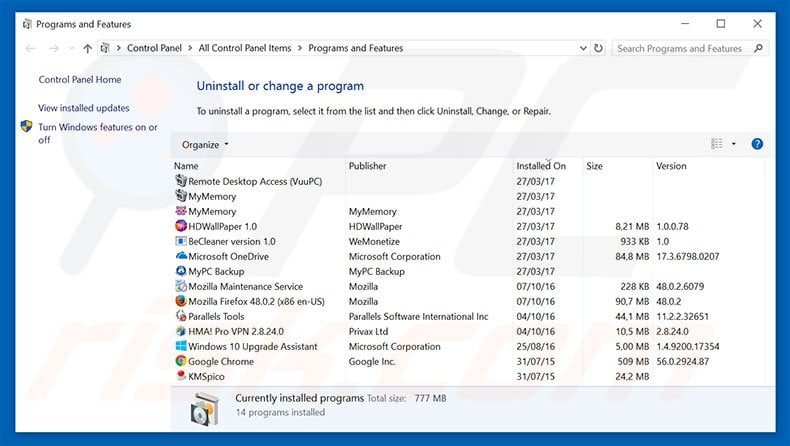Screen dimensions: 790x446
Task: Refresh the Programs and Features list
Action: point(598,48)
